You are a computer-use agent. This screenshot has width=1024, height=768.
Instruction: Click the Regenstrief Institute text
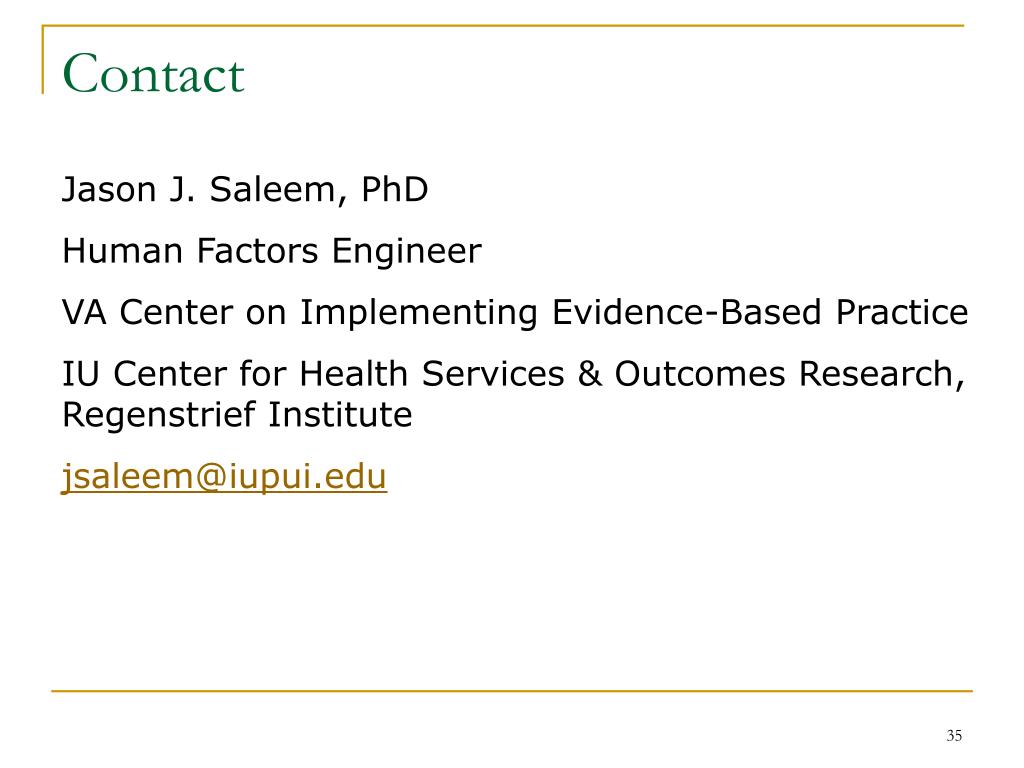(237, 415)
